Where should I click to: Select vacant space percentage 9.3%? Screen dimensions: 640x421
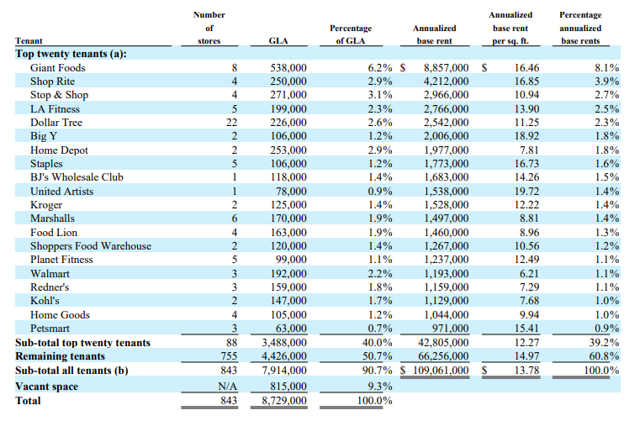[x=380, y=386]
